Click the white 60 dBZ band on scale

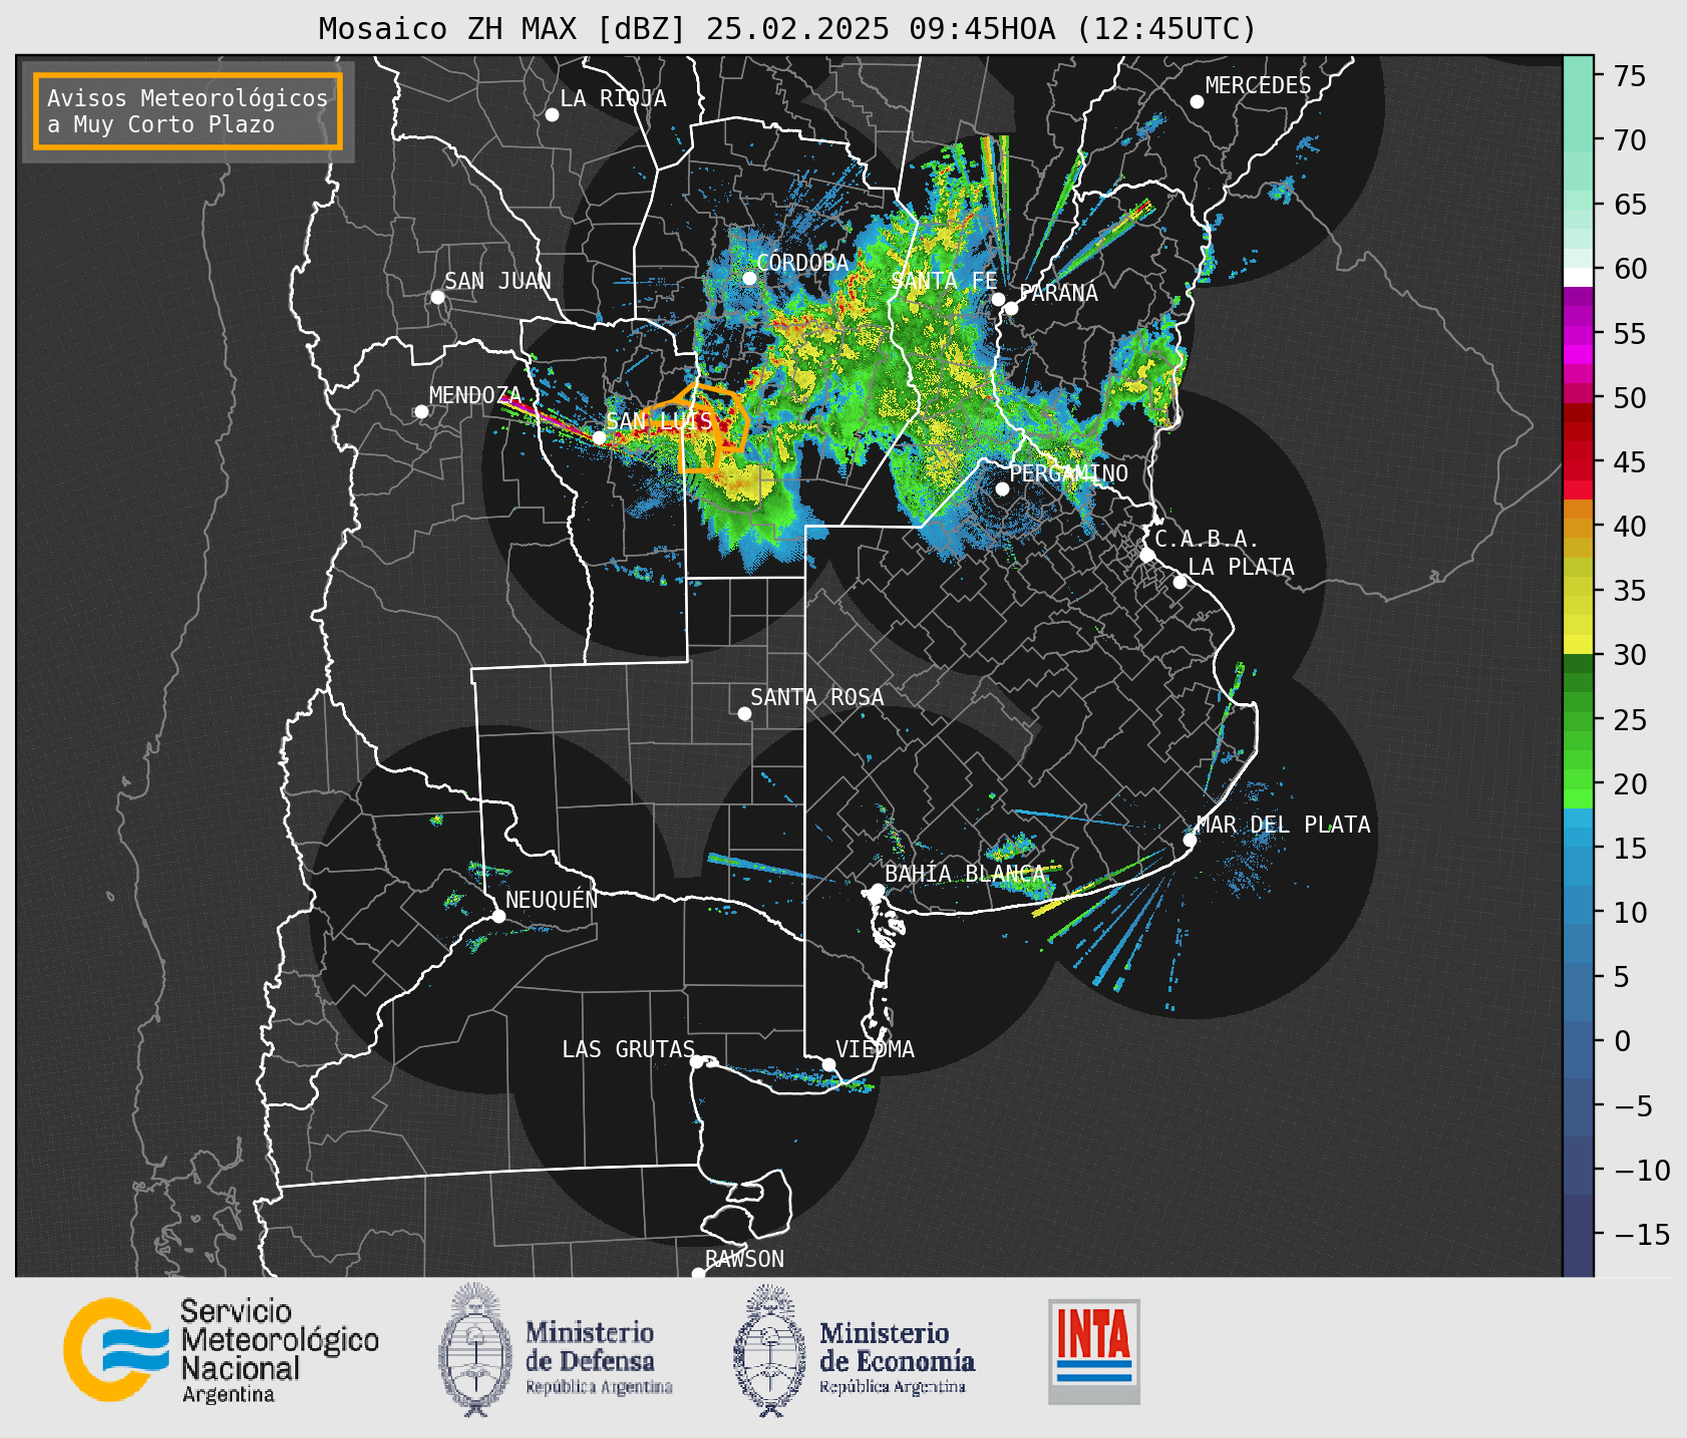click(x=1578, y=277)
